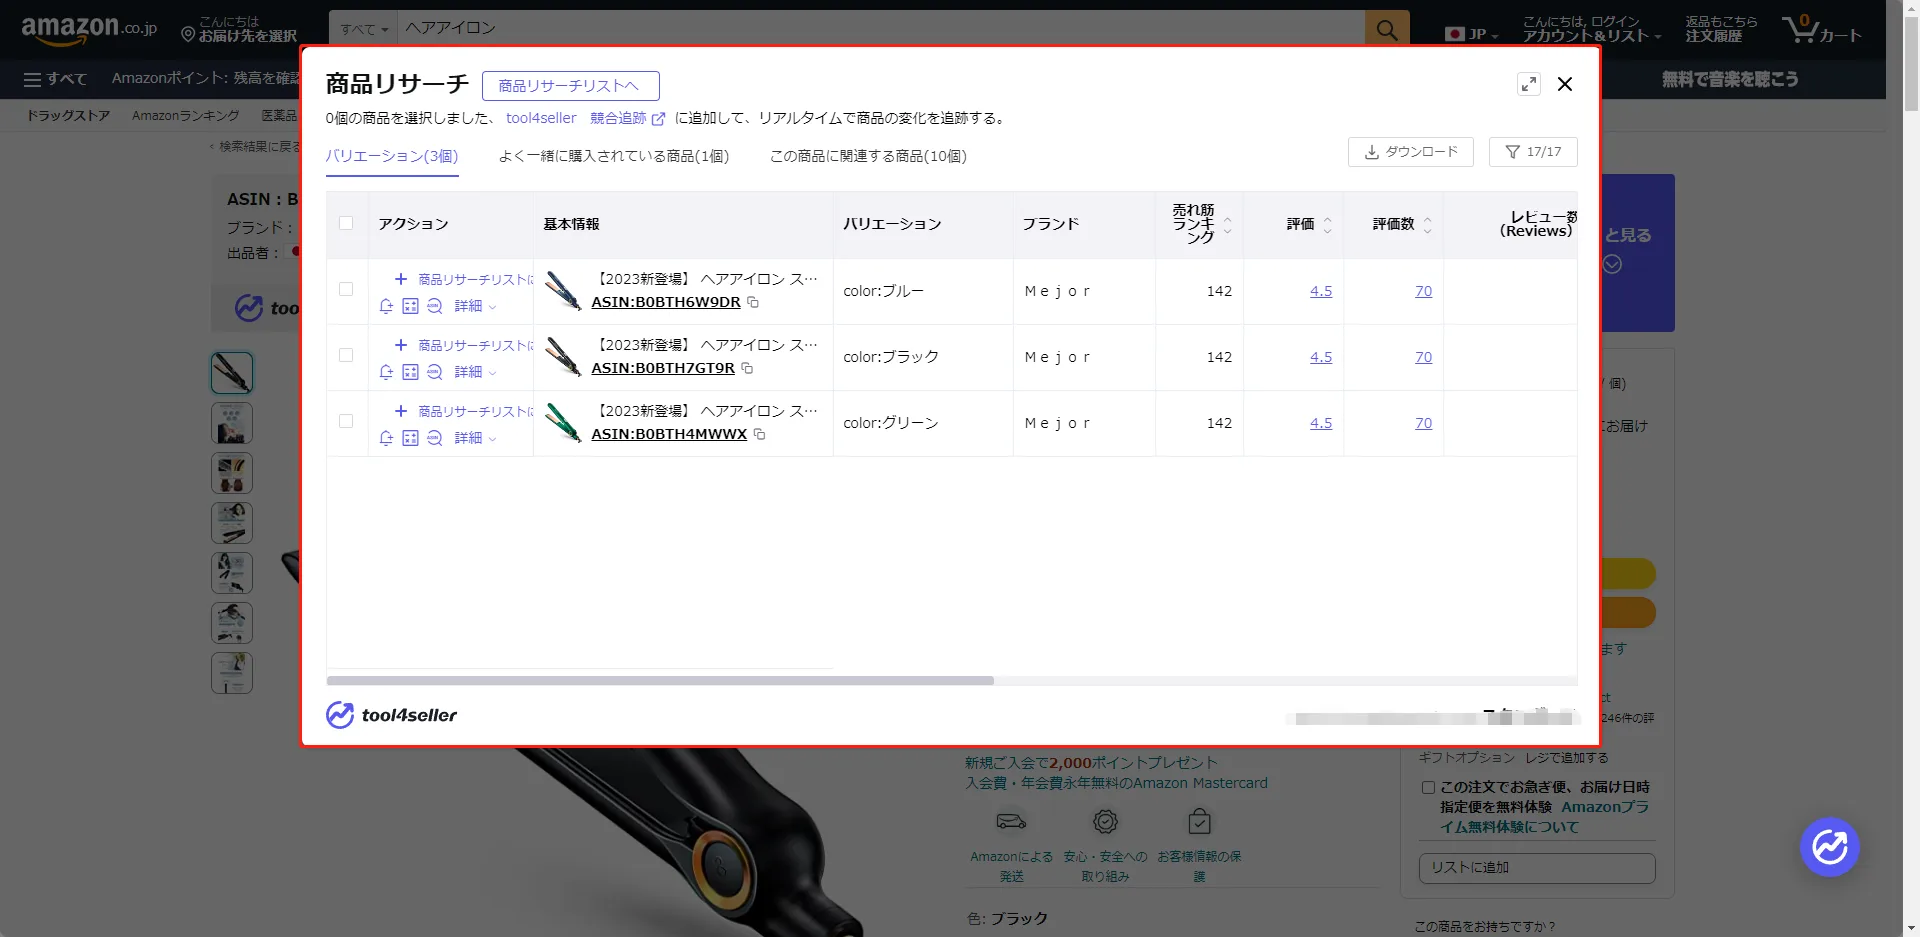Viewport: 1920px width, 937px height.
Task: Check the row for color:ブラック variation
Action: point(346,355)
